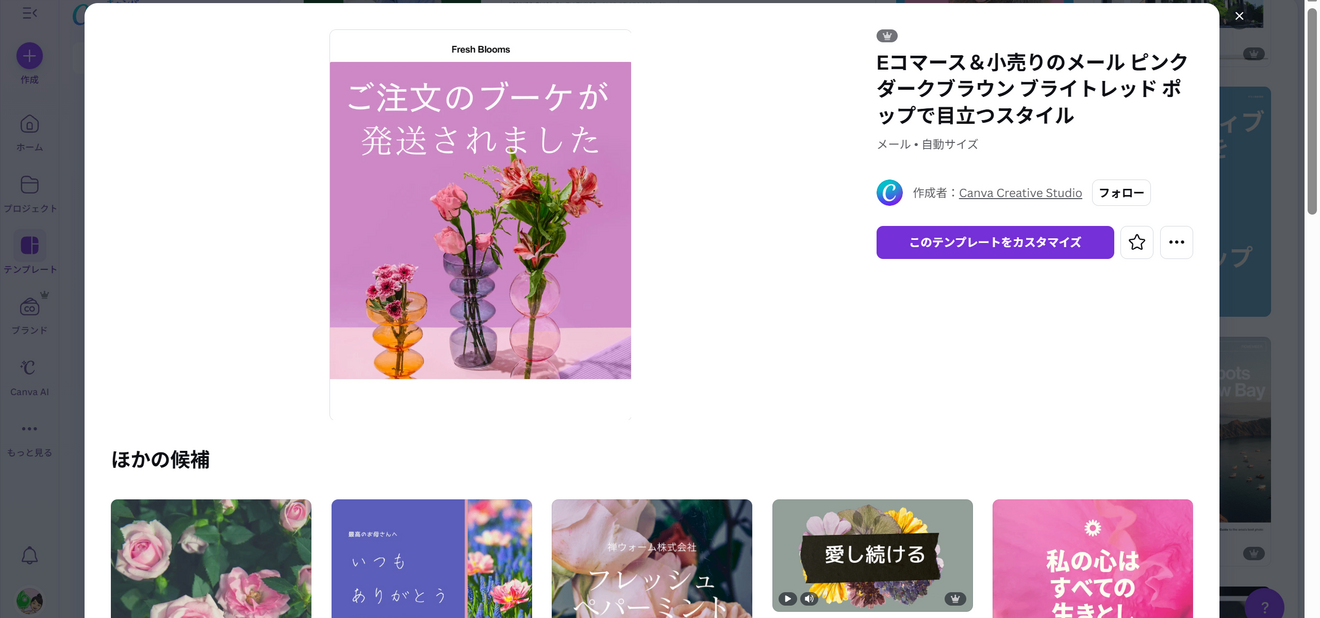Unmute audio on the 愛し続ける thumbnail

809,597
